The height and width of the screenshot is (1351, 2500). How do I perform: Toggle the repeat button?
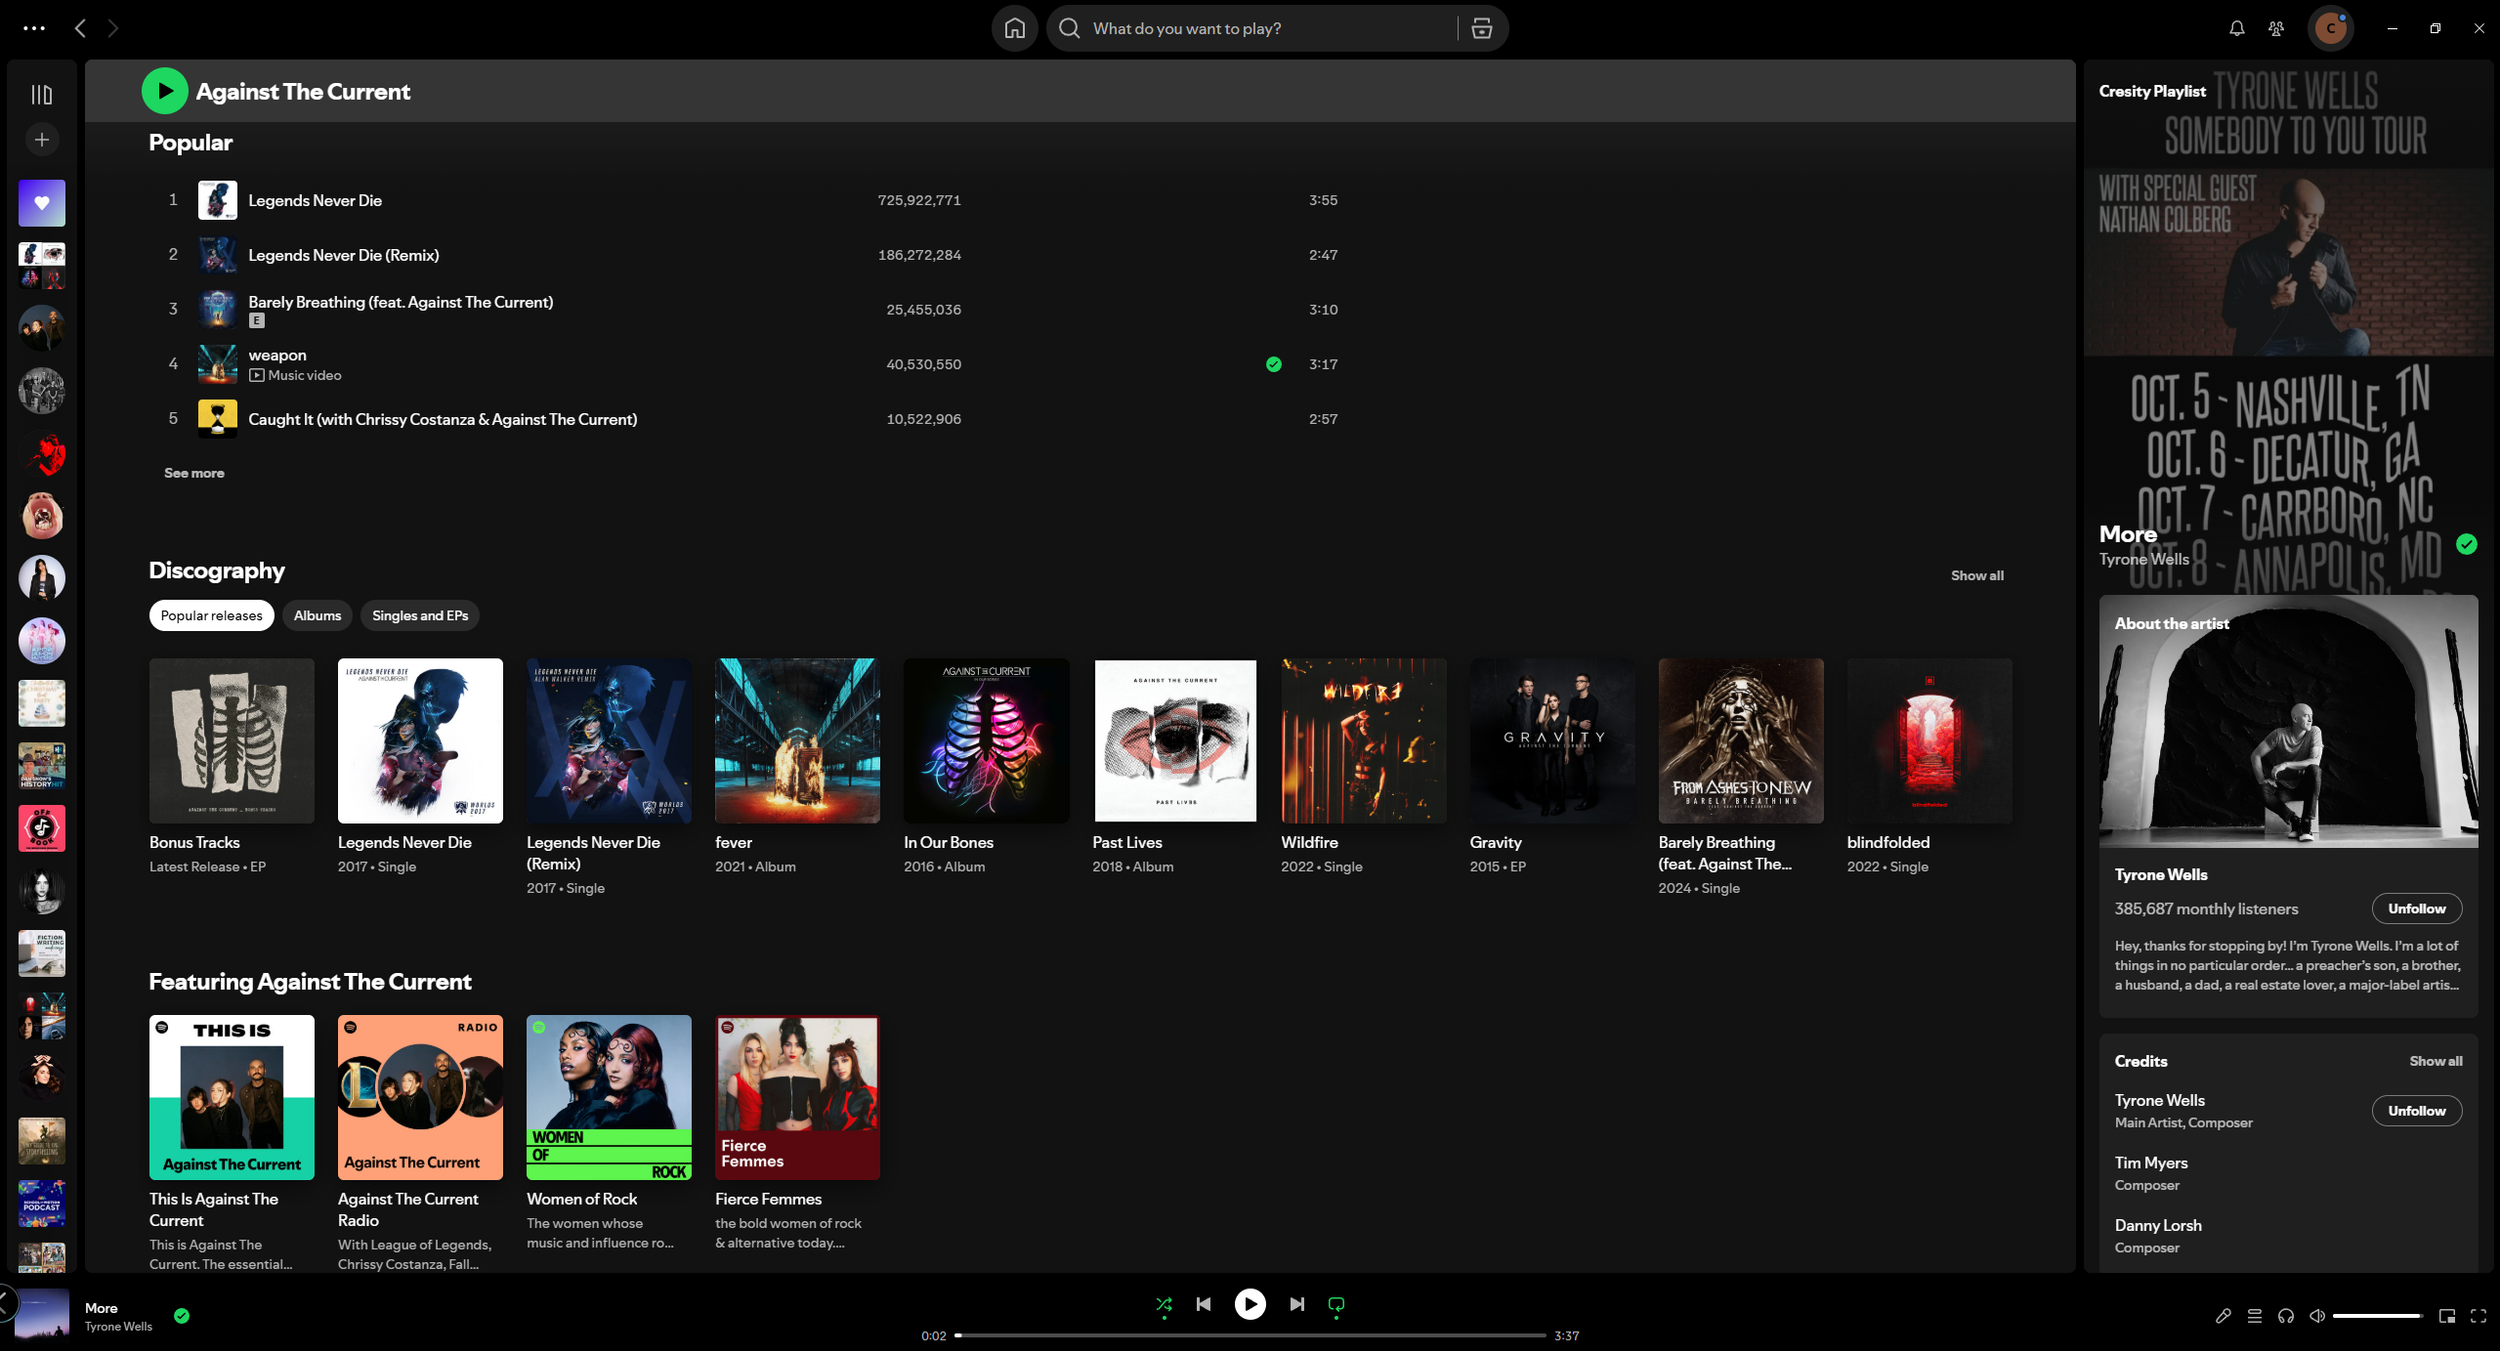1336,1304
